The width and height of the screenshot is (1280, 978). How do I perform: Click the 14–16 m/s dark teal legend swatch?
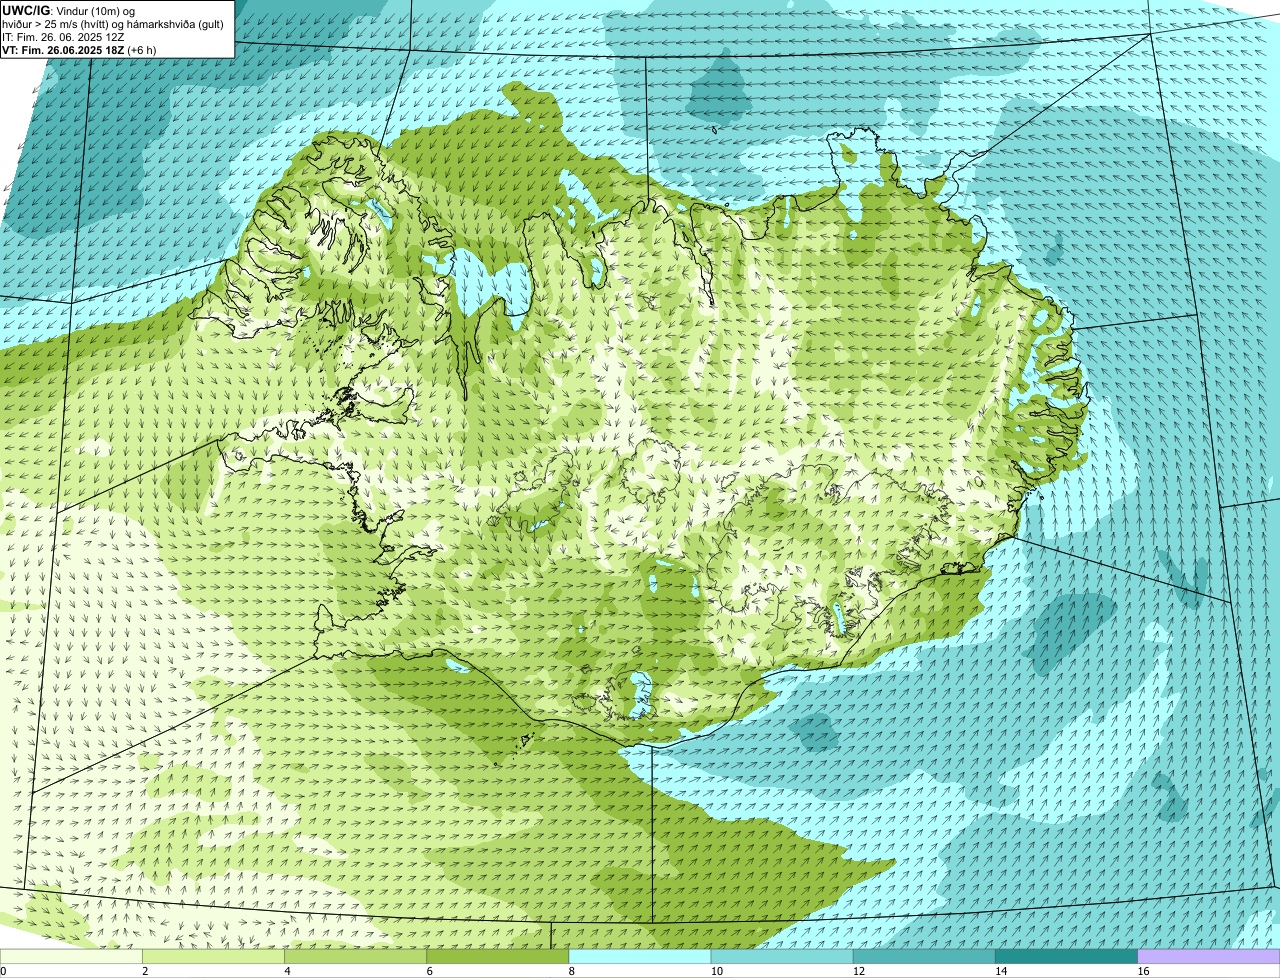[x=1066, y=957]
